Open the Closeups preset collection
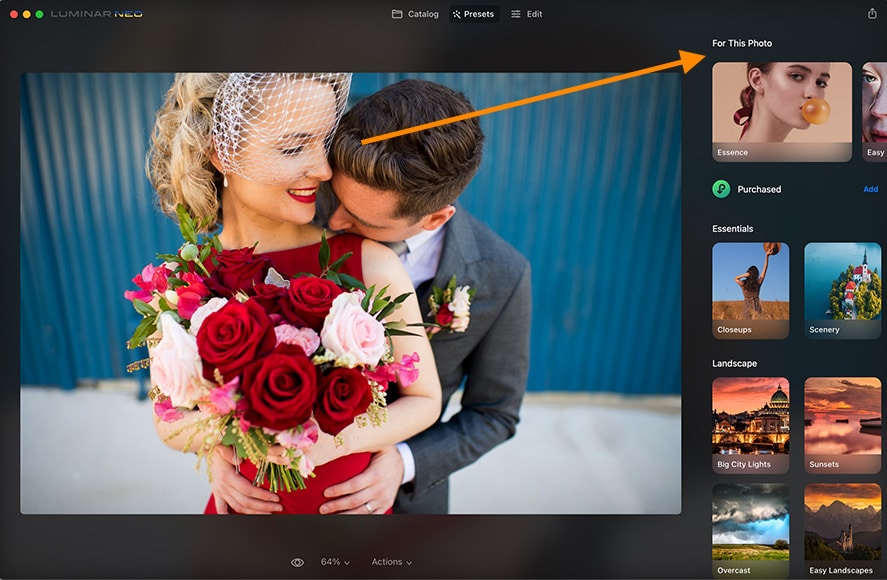Viewport: 887px width, 580px height. 751,291
